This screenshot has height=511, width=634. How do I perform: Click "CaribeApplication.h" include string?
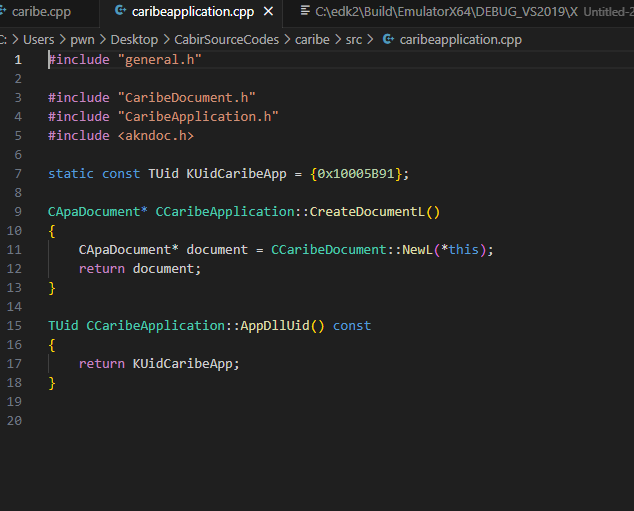198,117
